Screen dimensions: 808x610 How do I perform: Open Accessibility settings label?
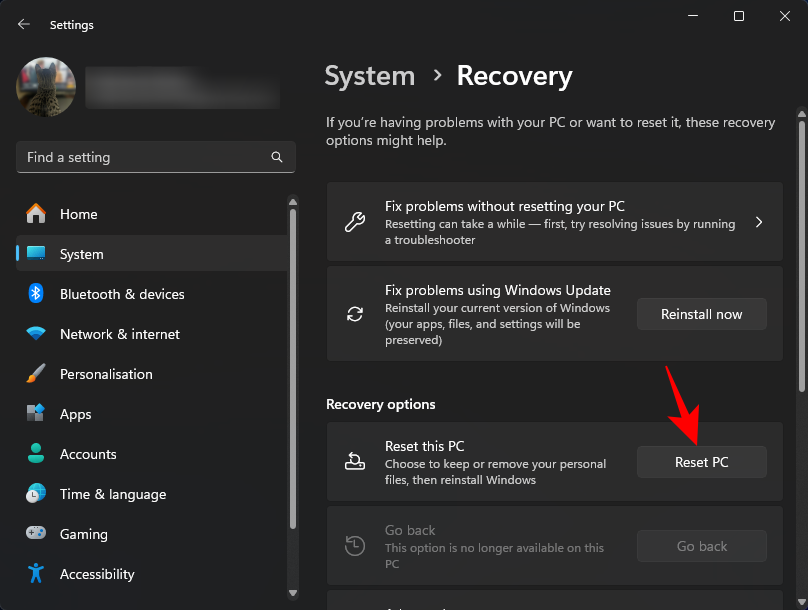[x=97, y=574]
